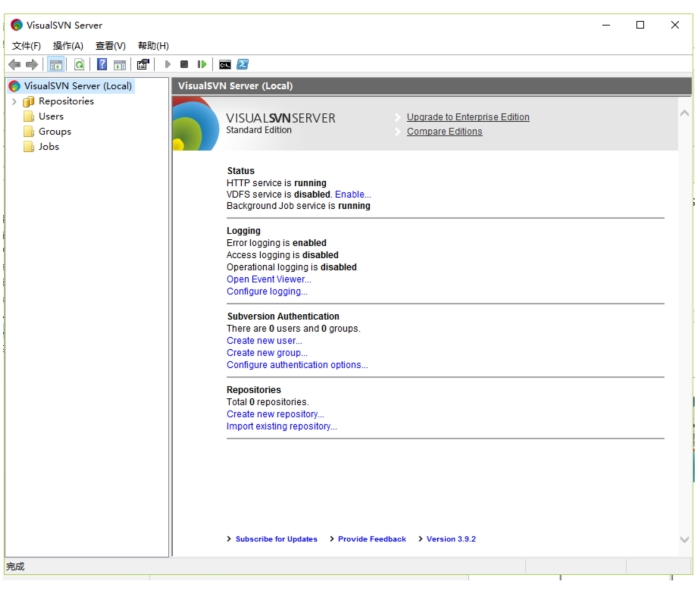Click Enable... for the VDFS service
Viewport: 698px width, 593px height.
(x=353, y=195)
